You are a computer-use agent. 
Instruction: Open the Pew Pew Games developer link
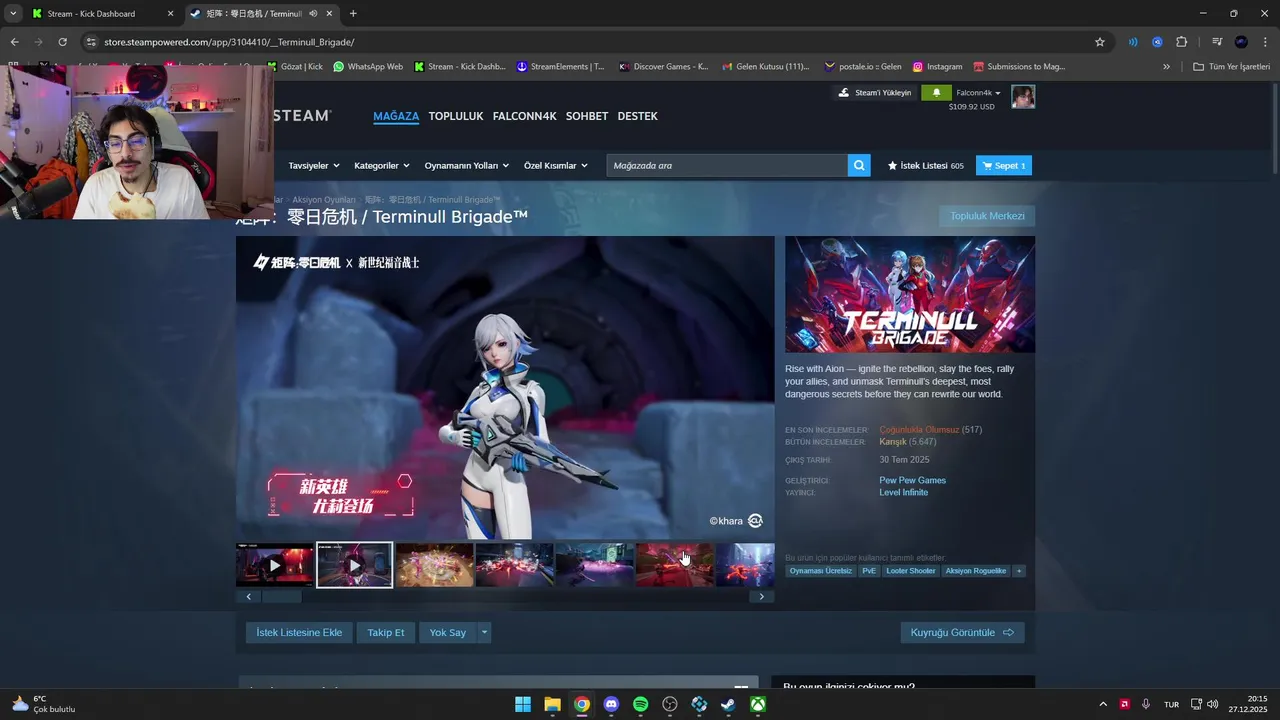[912, 480]
